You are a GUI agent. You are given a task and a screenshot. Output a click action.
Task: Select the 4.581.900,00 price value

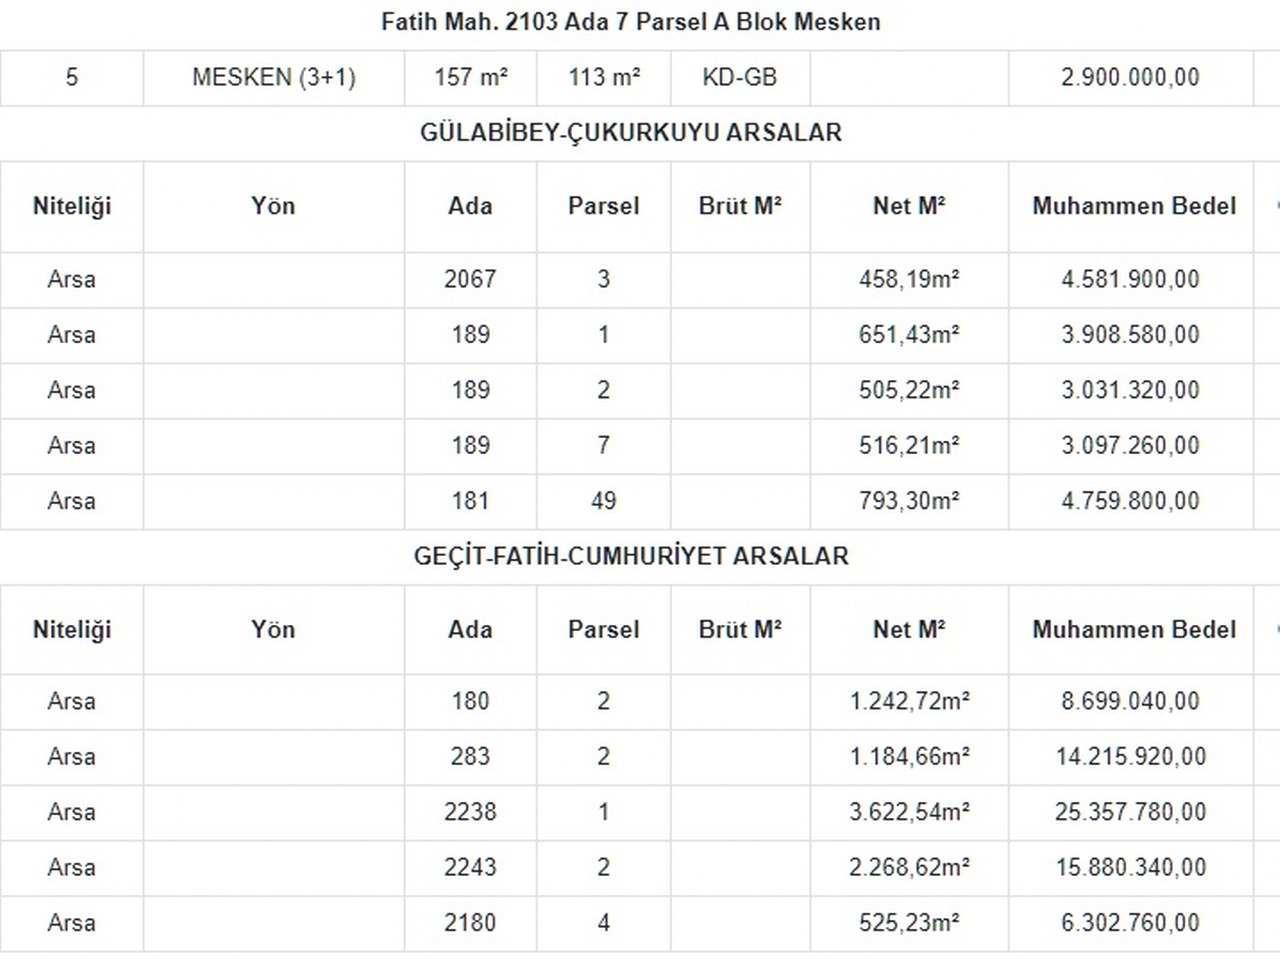point(1130,279)
